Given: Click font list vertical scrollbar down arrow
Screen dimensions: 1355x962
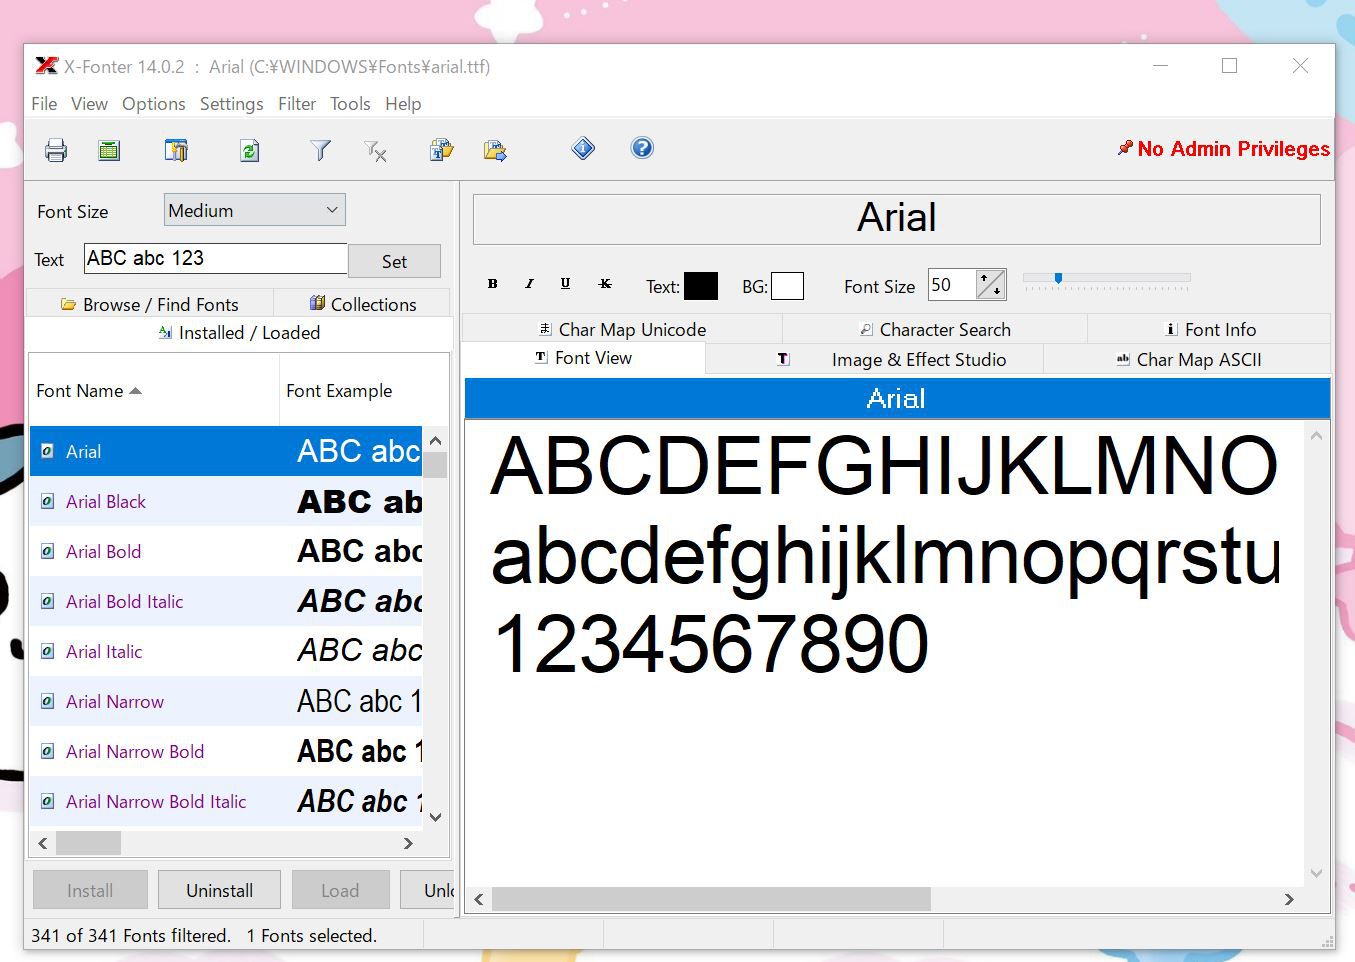Looking at the screenshot, I should pos(435,816).
